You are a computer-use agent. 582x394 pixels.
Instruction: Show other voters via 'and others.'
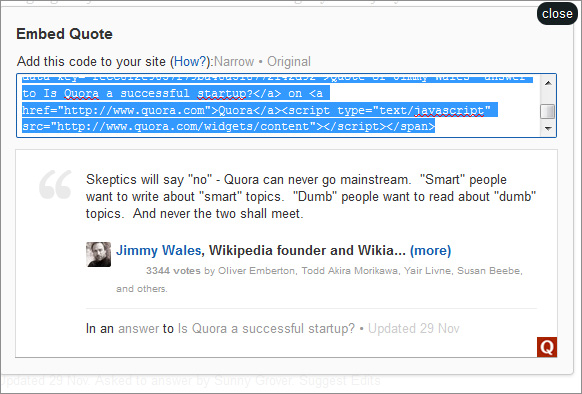pos(142,289)
